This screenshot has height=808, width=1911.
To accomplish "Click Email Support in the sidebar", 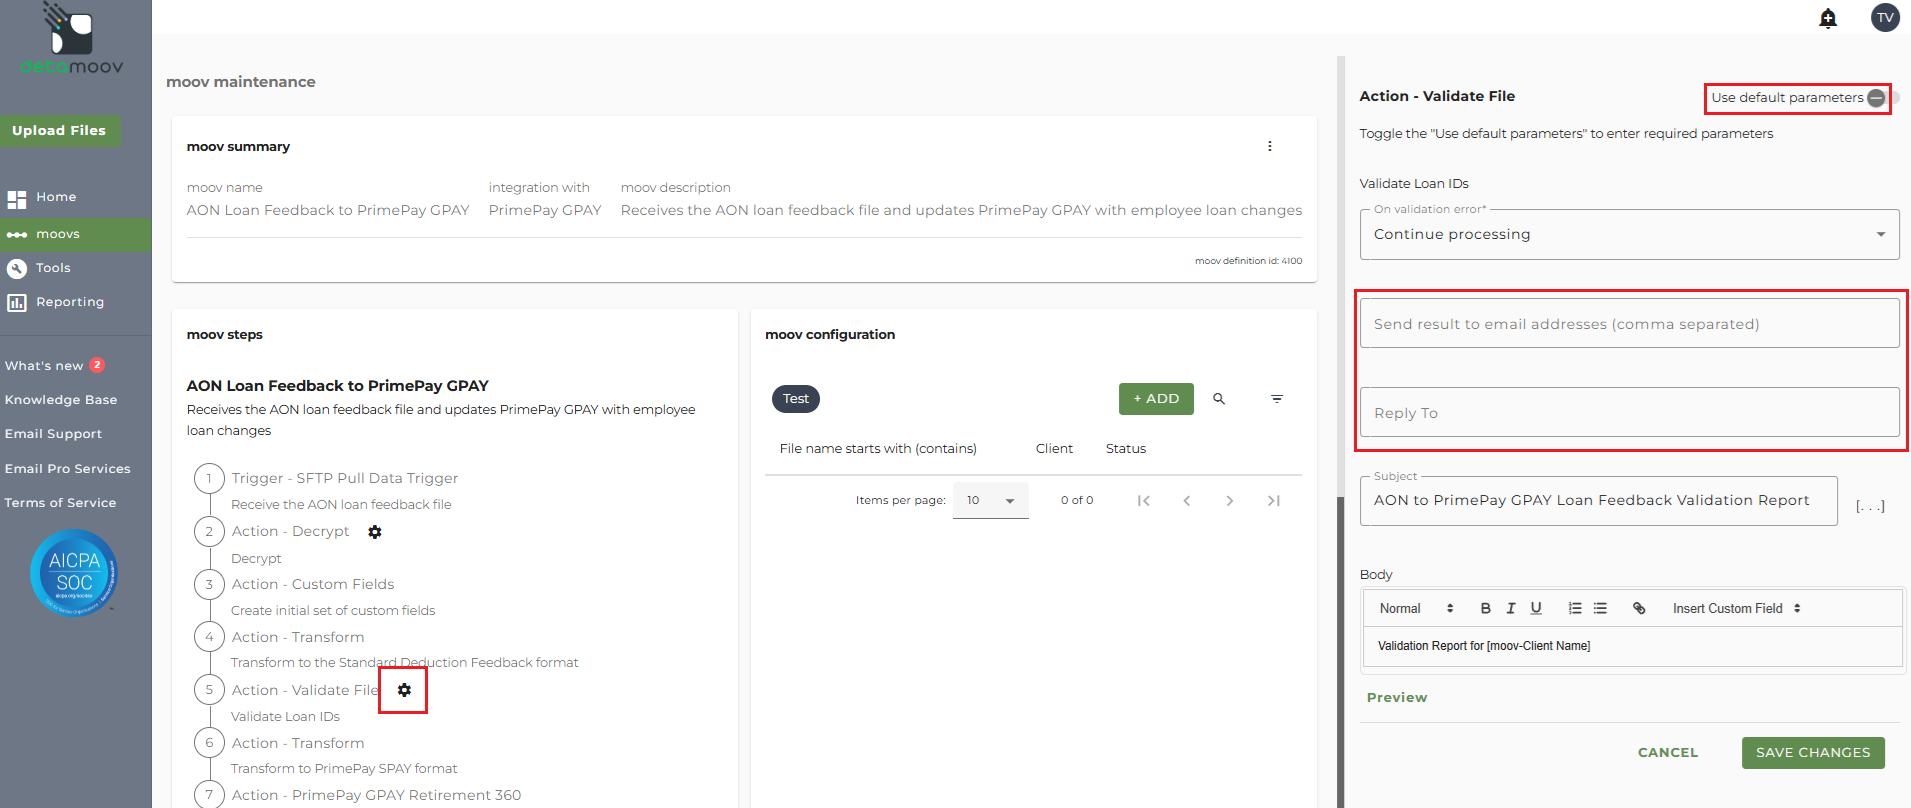I will (53, 434).
